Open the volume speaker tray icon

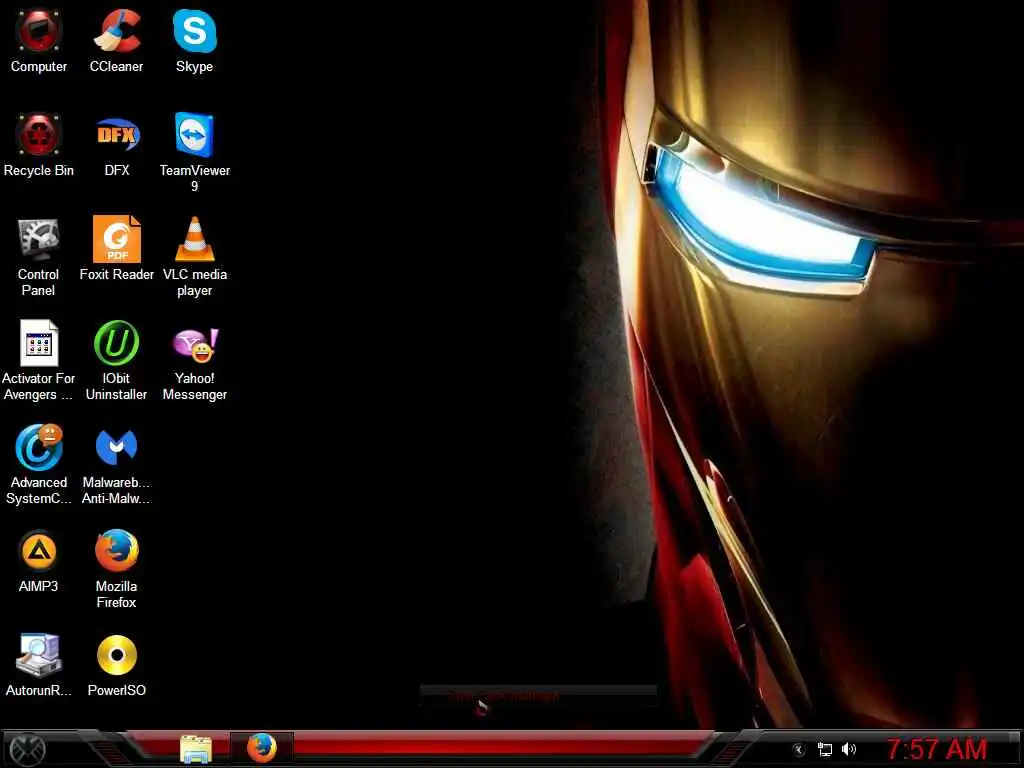pos(849,750)
